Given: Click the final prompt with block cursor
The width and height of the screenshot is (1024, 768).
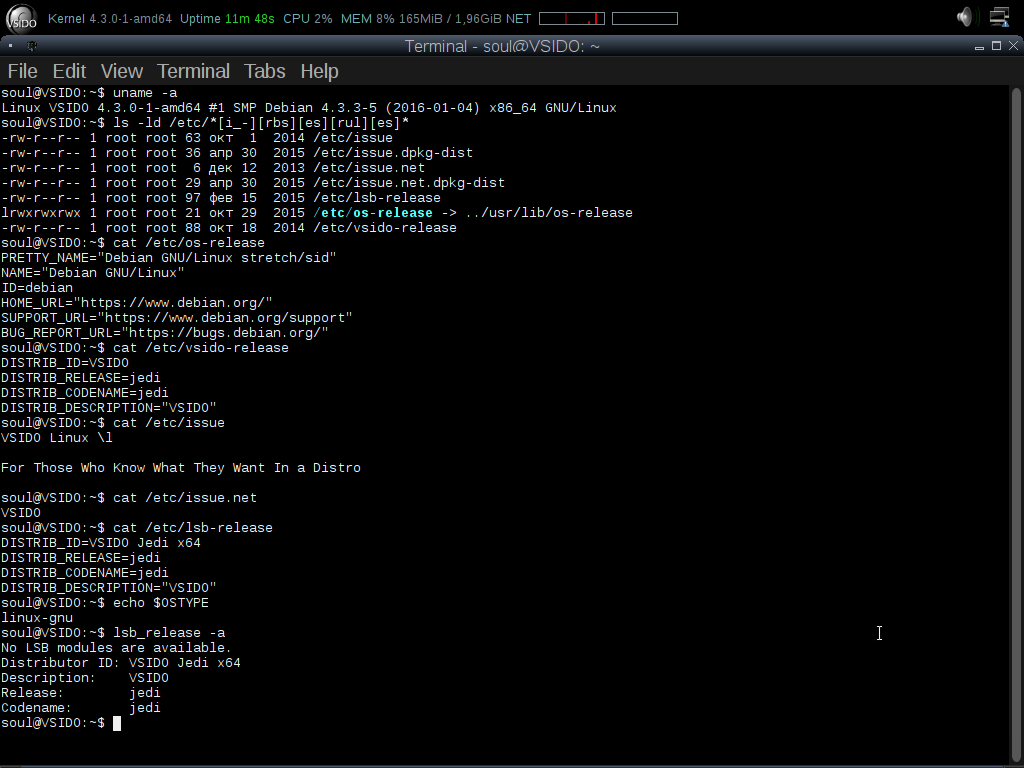Looking at the screenshot, I should 61,724.
